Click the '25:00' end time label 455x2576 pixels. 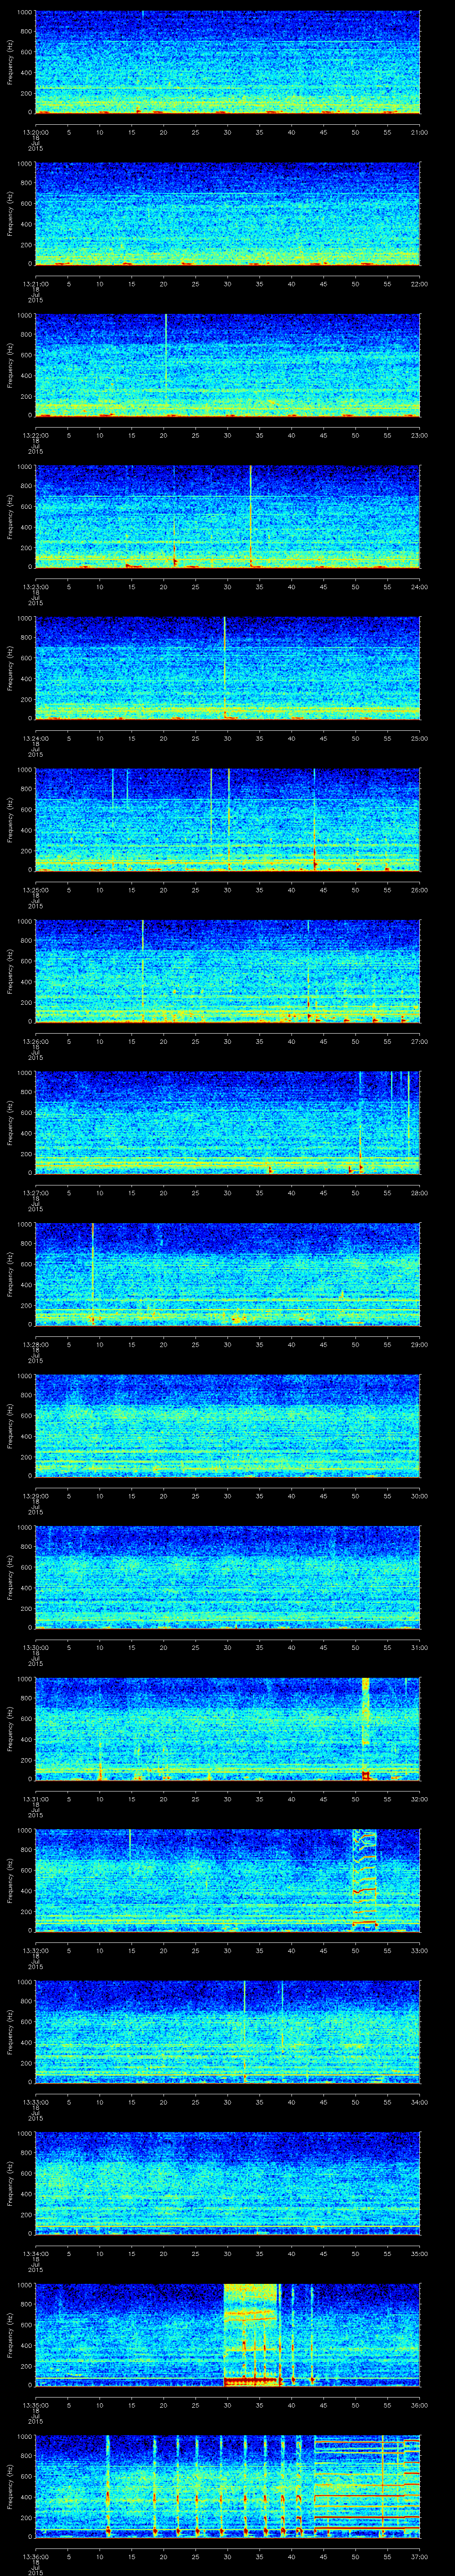[420, 738]
